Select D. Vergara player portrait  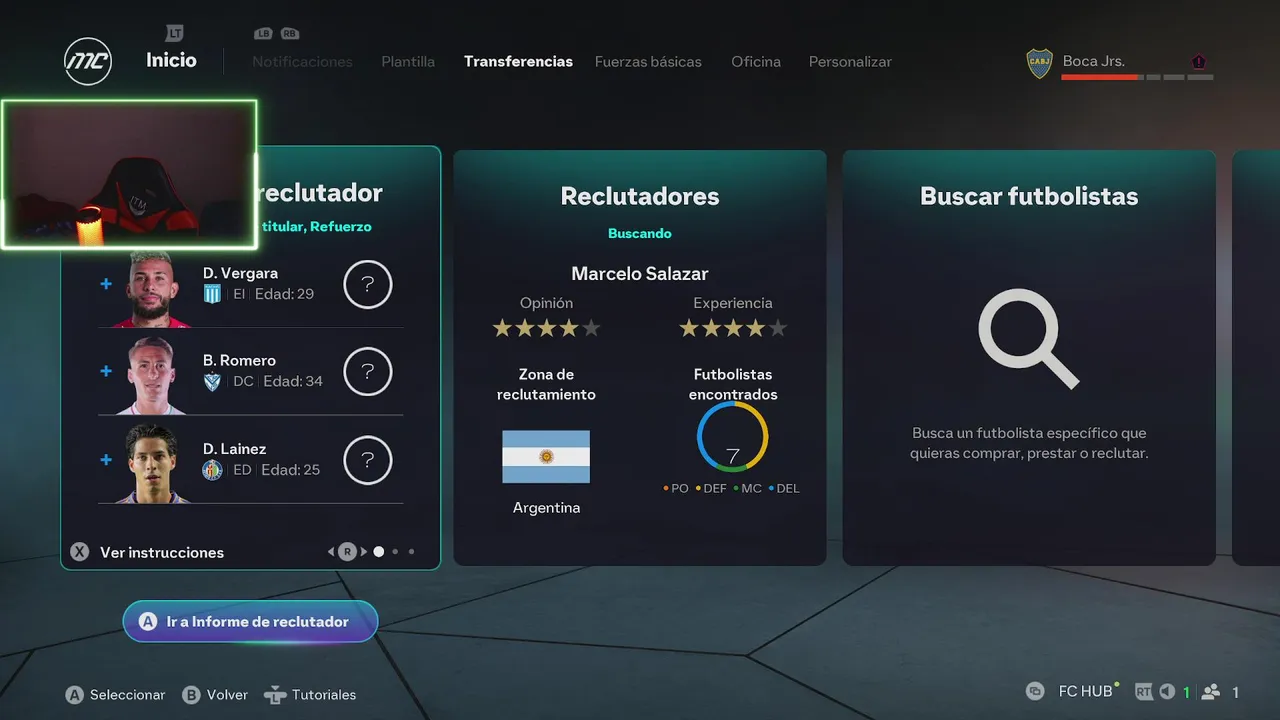click(152, 290)
